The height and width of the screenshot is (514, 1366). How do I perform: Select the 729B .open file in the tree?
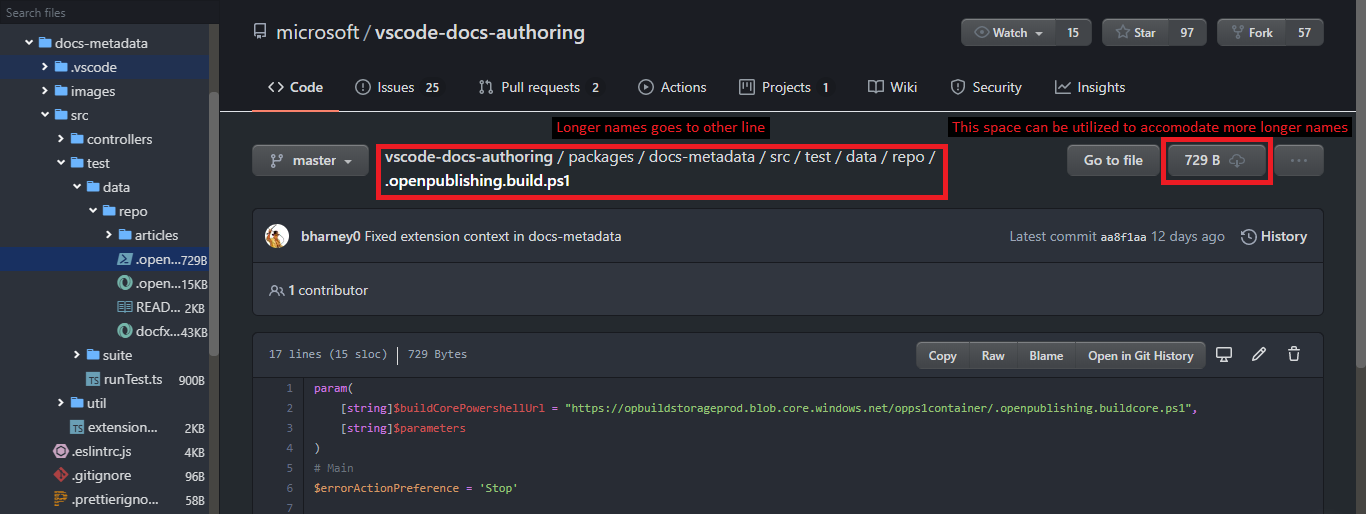pyautogui.click(x=104, y=259)
